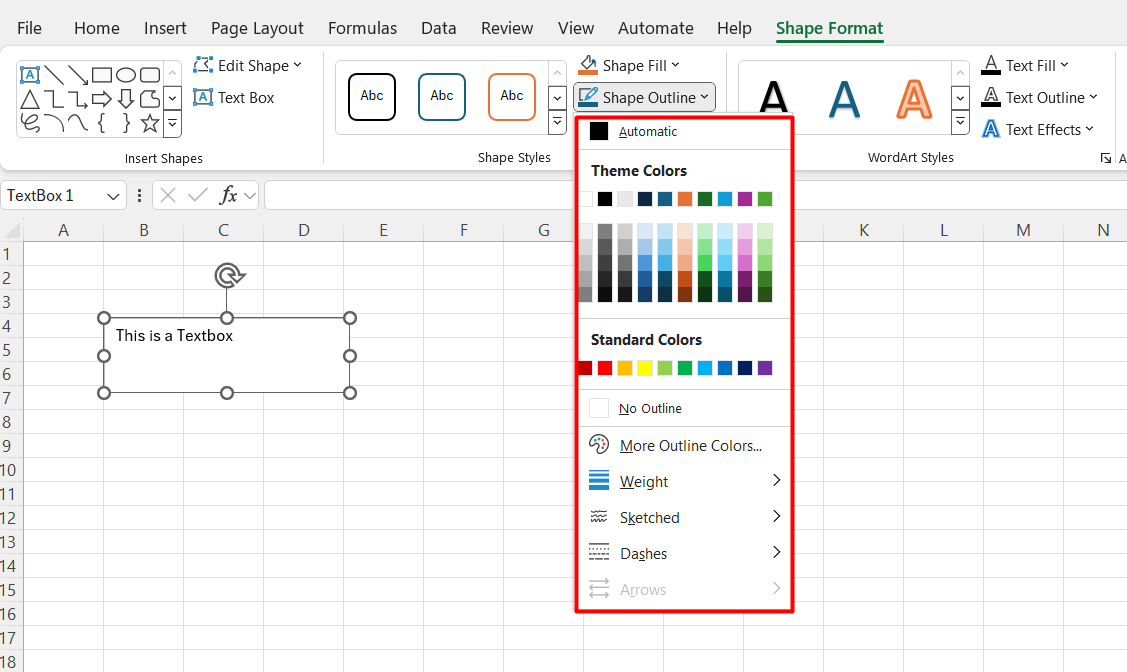Pick the standard yellow color swatch
Screen dimensions: 1127x672
[x=645, y=368]
